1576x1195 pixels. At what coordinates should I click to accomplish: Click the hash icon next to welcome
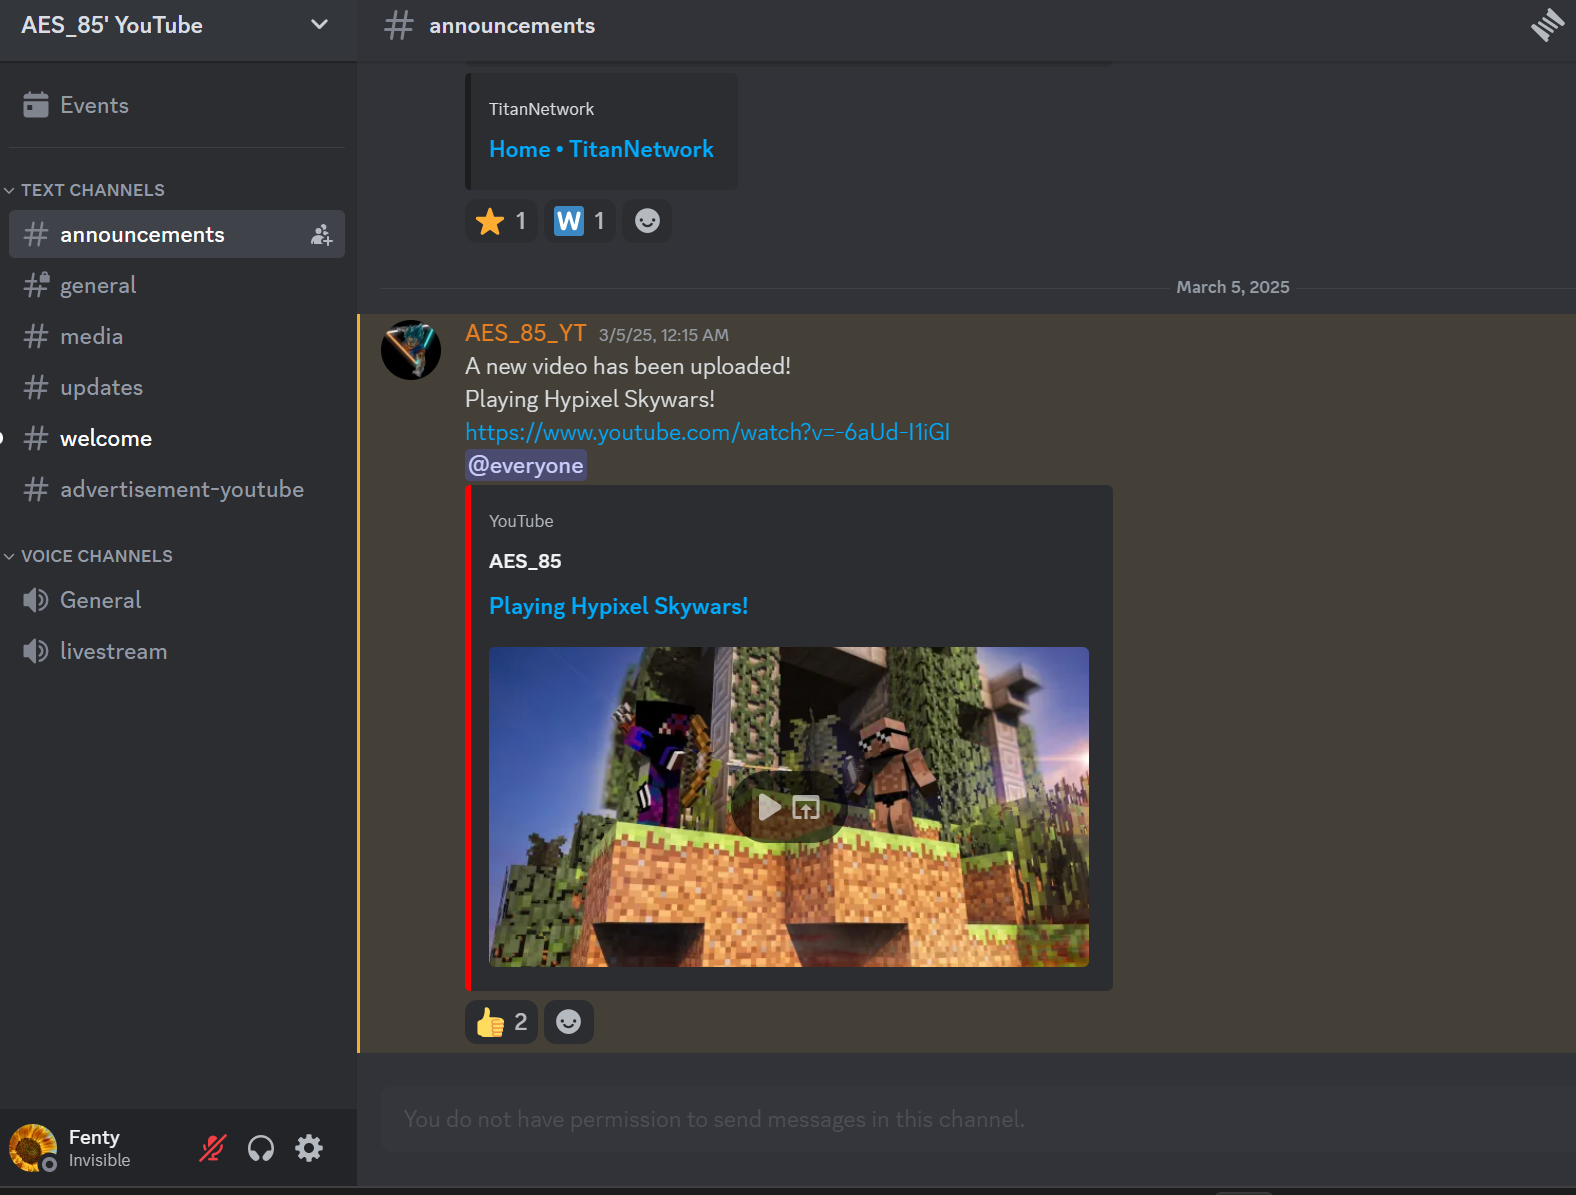point(36,438)
